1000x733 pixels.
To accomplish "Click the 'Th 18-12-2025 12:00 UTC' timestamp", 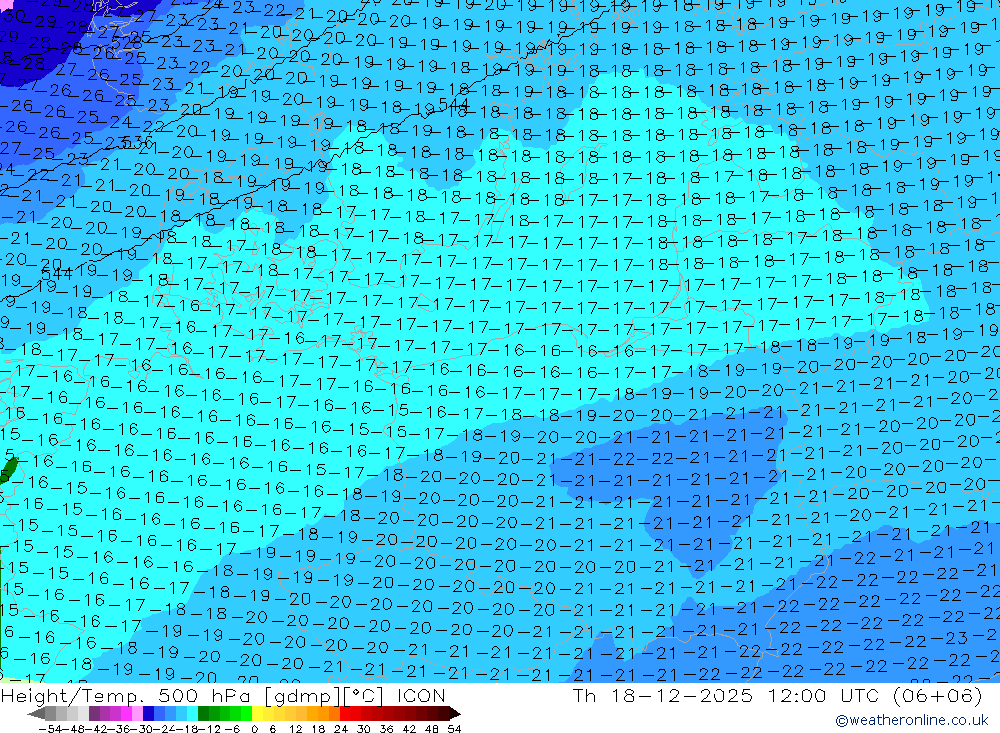I will click(727, 695).
